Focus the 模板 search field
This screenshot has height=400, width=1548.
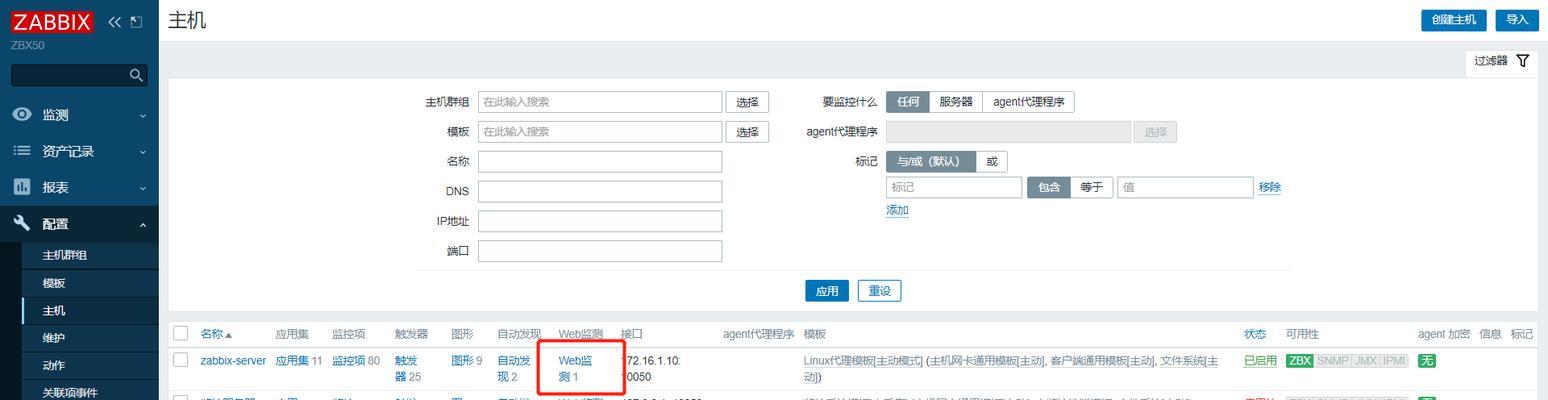click(x=600, y=132)
